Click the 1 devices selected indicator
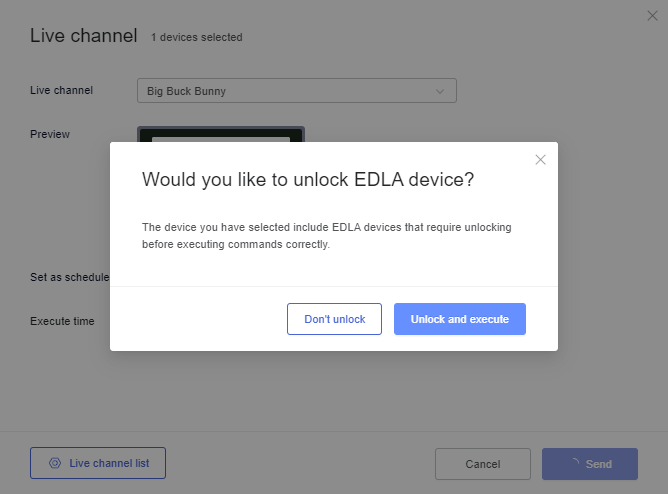This screenshot has height=494, width=668. 197,37
